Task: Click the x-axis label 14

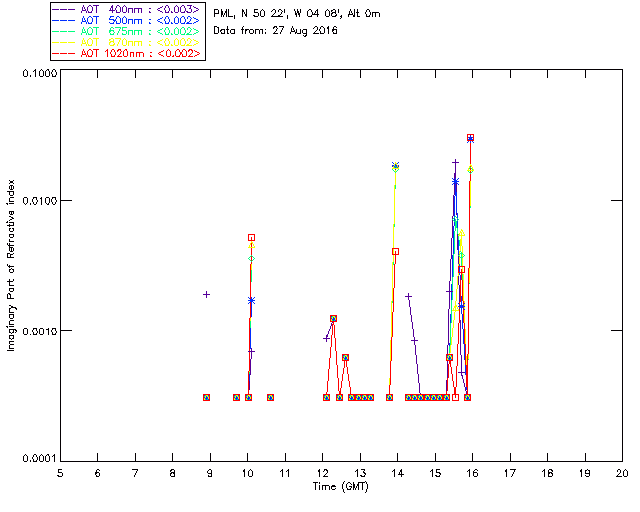Action: tap(398, 473)
